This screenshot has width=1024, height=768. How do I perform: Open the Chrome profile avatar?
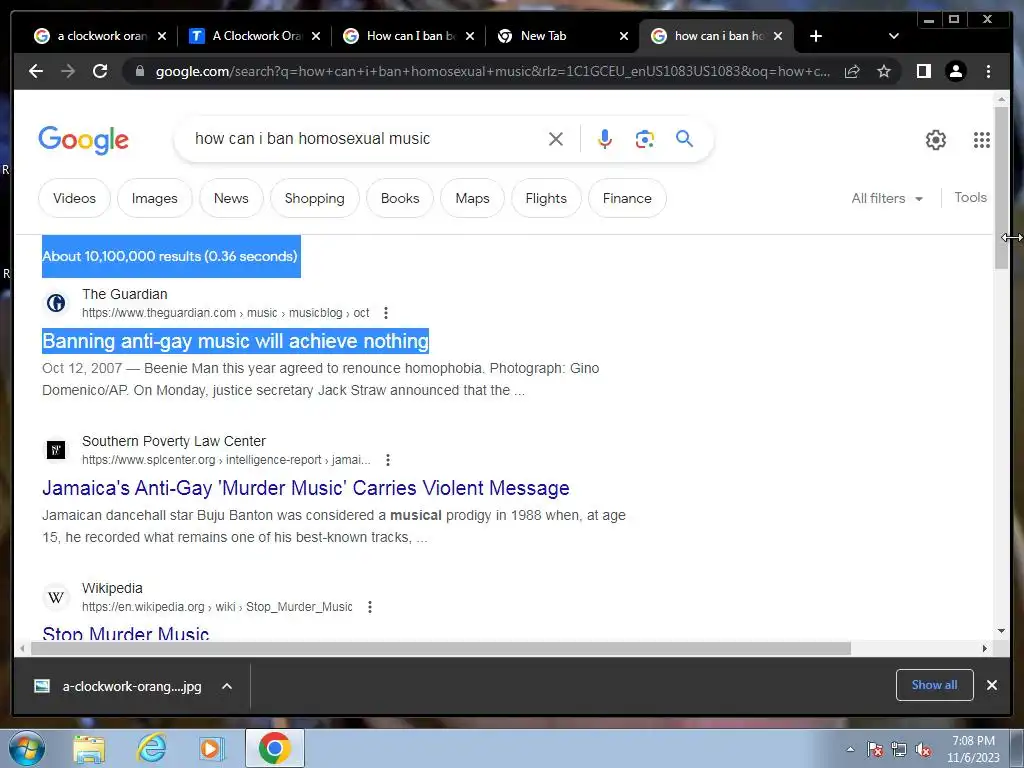tap(955, 71)
